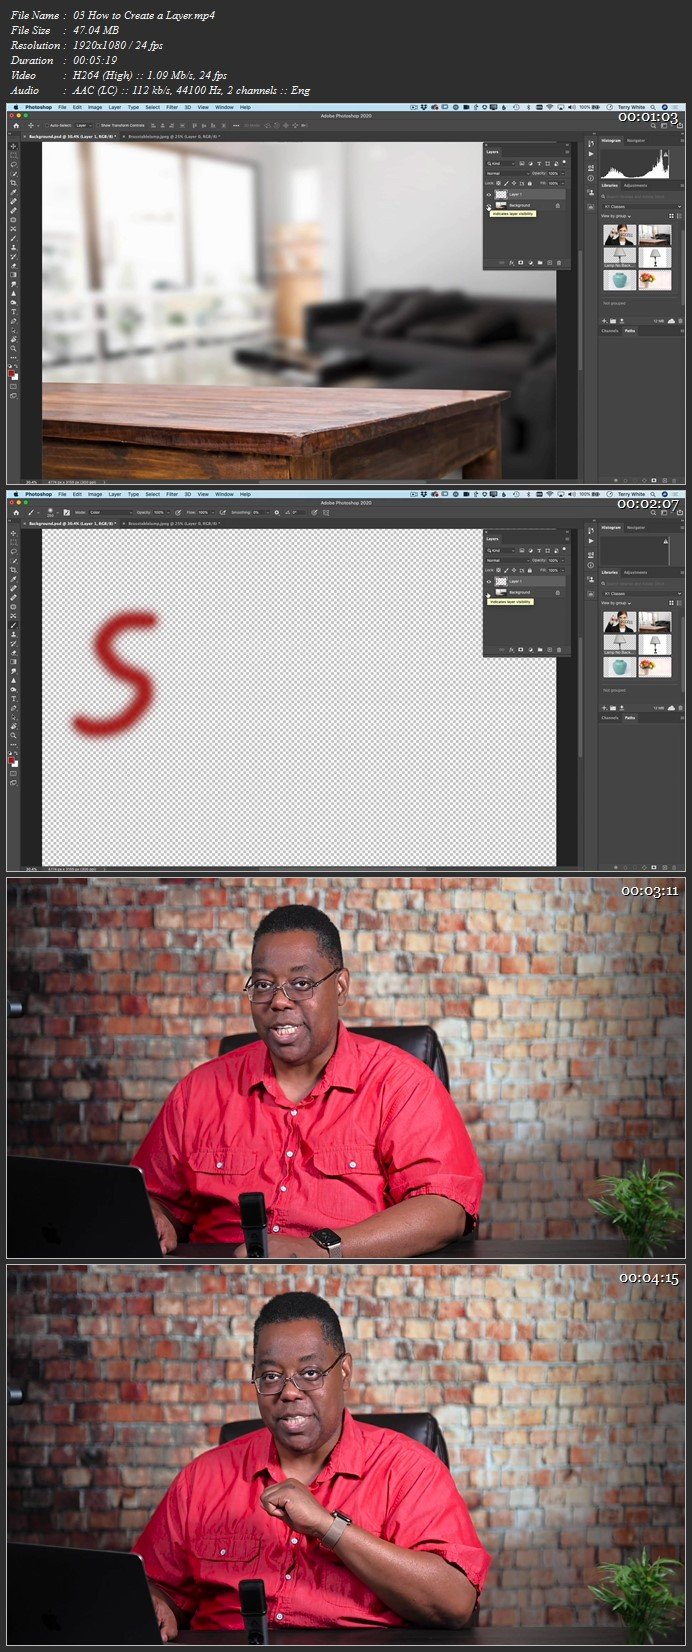The width and height of the screenshot is (692, 1652).
Task: Create a new layer in the red S screenshot
Action: [549, 650]
